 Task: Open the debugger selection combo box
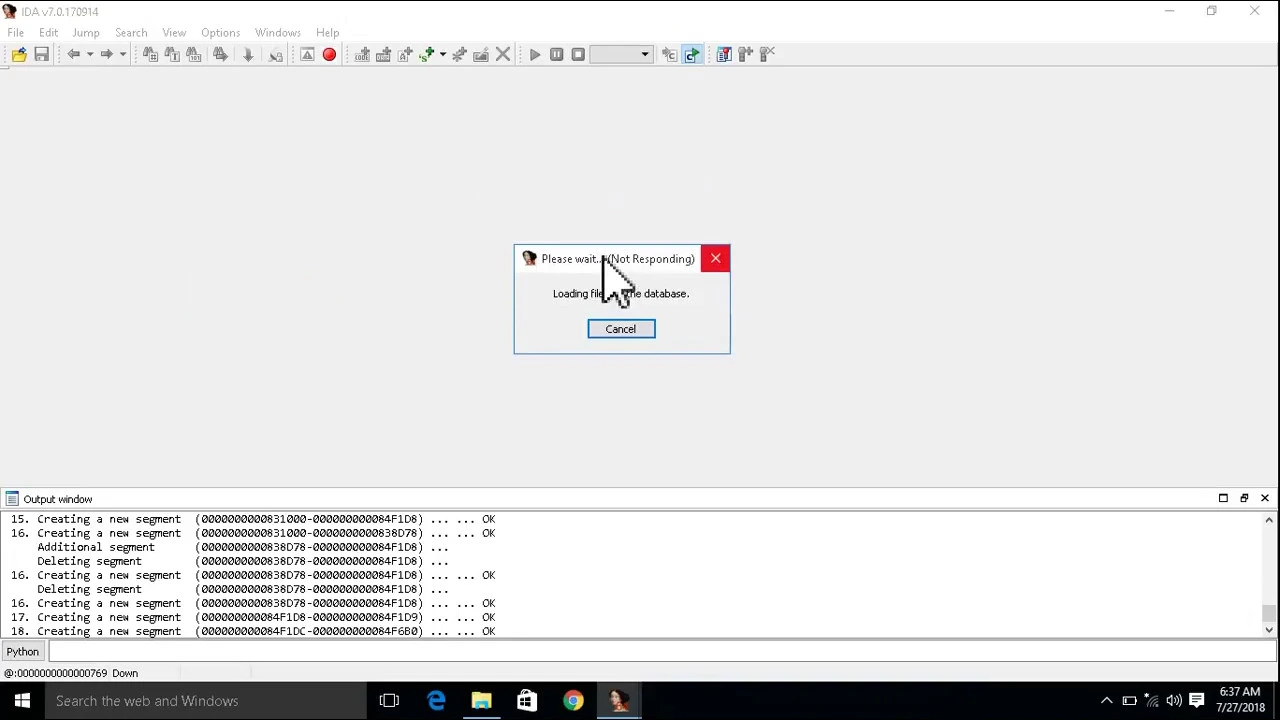(622, 55)
